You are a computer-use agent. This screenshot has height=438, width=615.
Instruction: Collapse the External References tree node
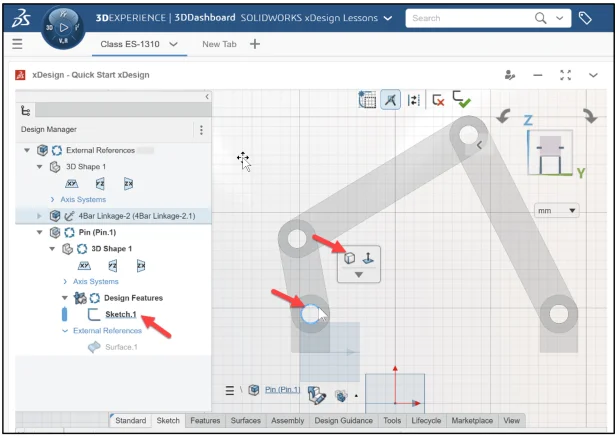click(28, 150)
